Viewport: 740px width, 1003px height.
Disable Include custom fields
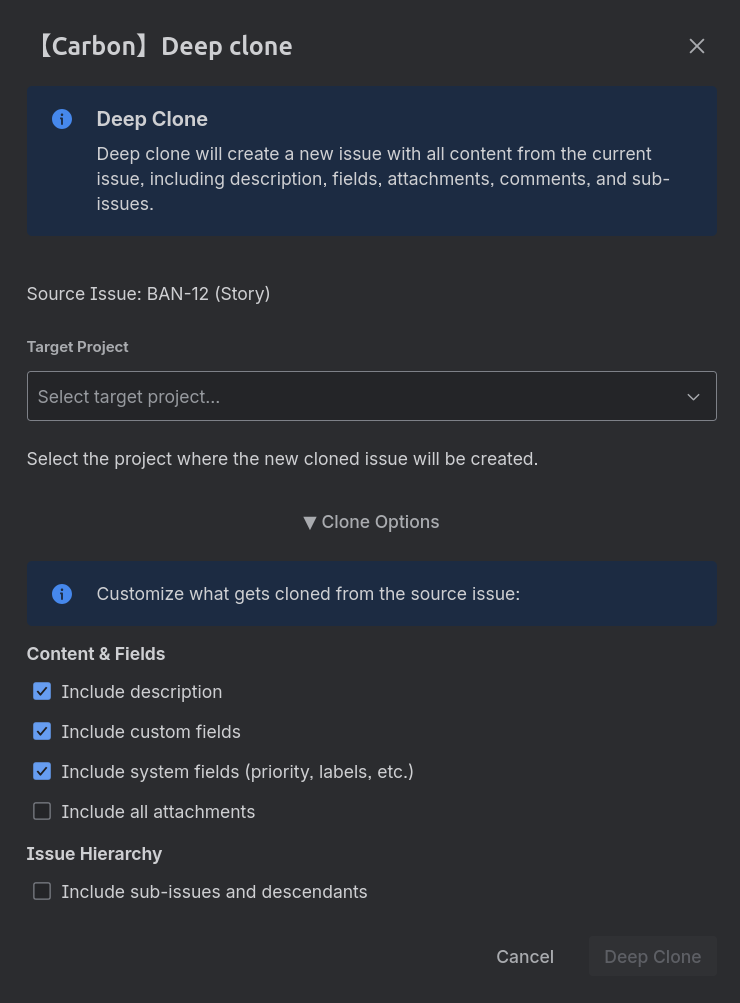click(x=42, y=731)
